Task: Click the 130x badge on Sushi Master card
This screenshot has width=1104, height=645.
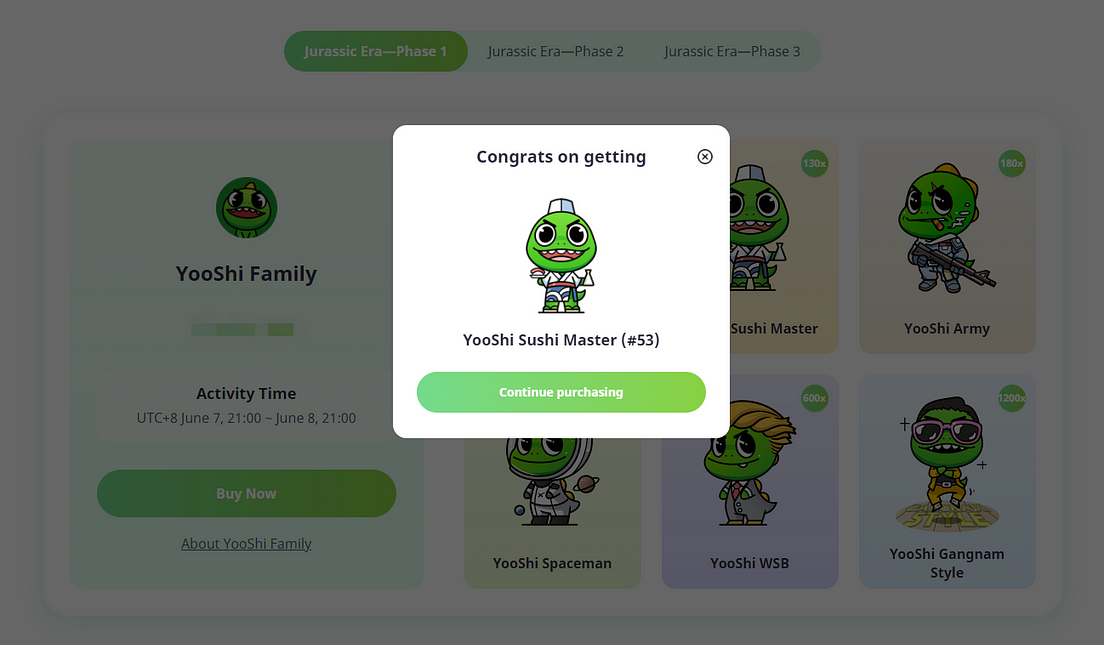Action: [x=815, y=163]
